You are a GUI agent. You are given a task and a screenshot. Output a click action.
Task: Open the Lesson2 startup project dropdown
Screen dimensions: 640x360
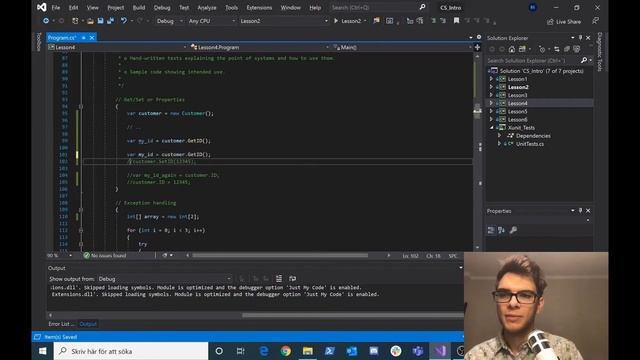point(284,21)
